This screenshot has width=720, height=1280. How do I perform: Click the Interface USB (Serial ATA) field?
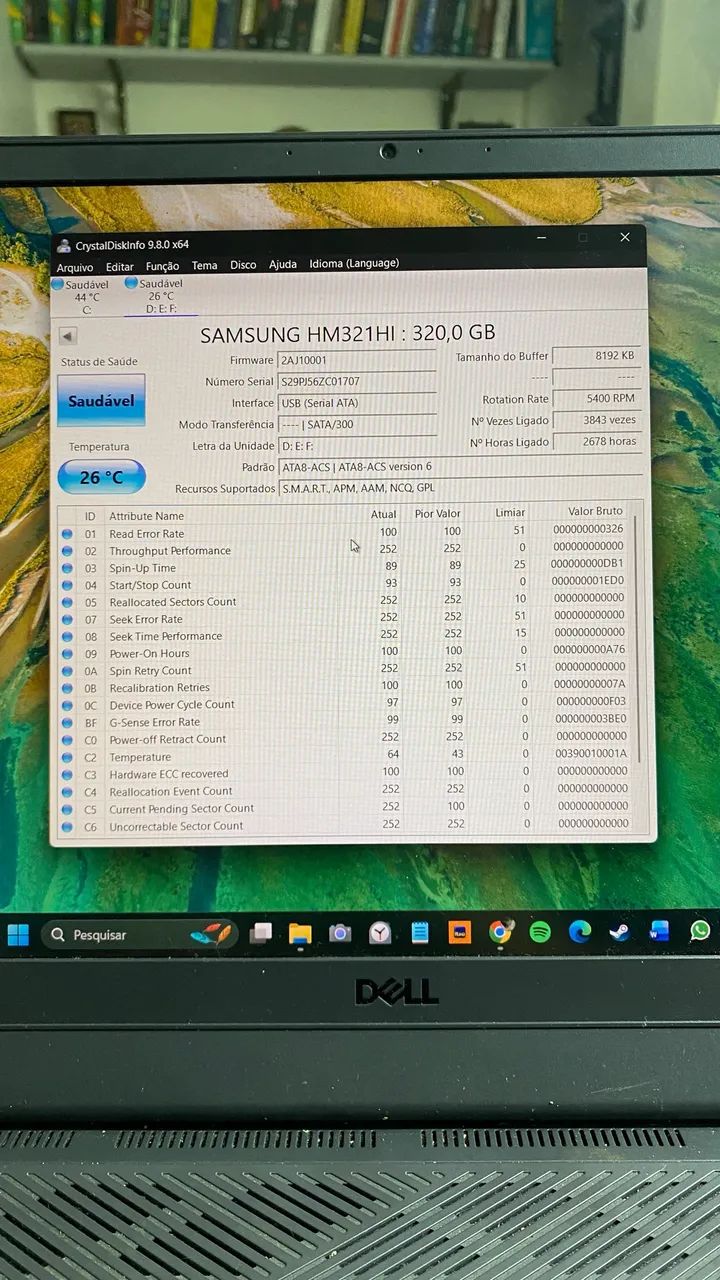[357, 403]
